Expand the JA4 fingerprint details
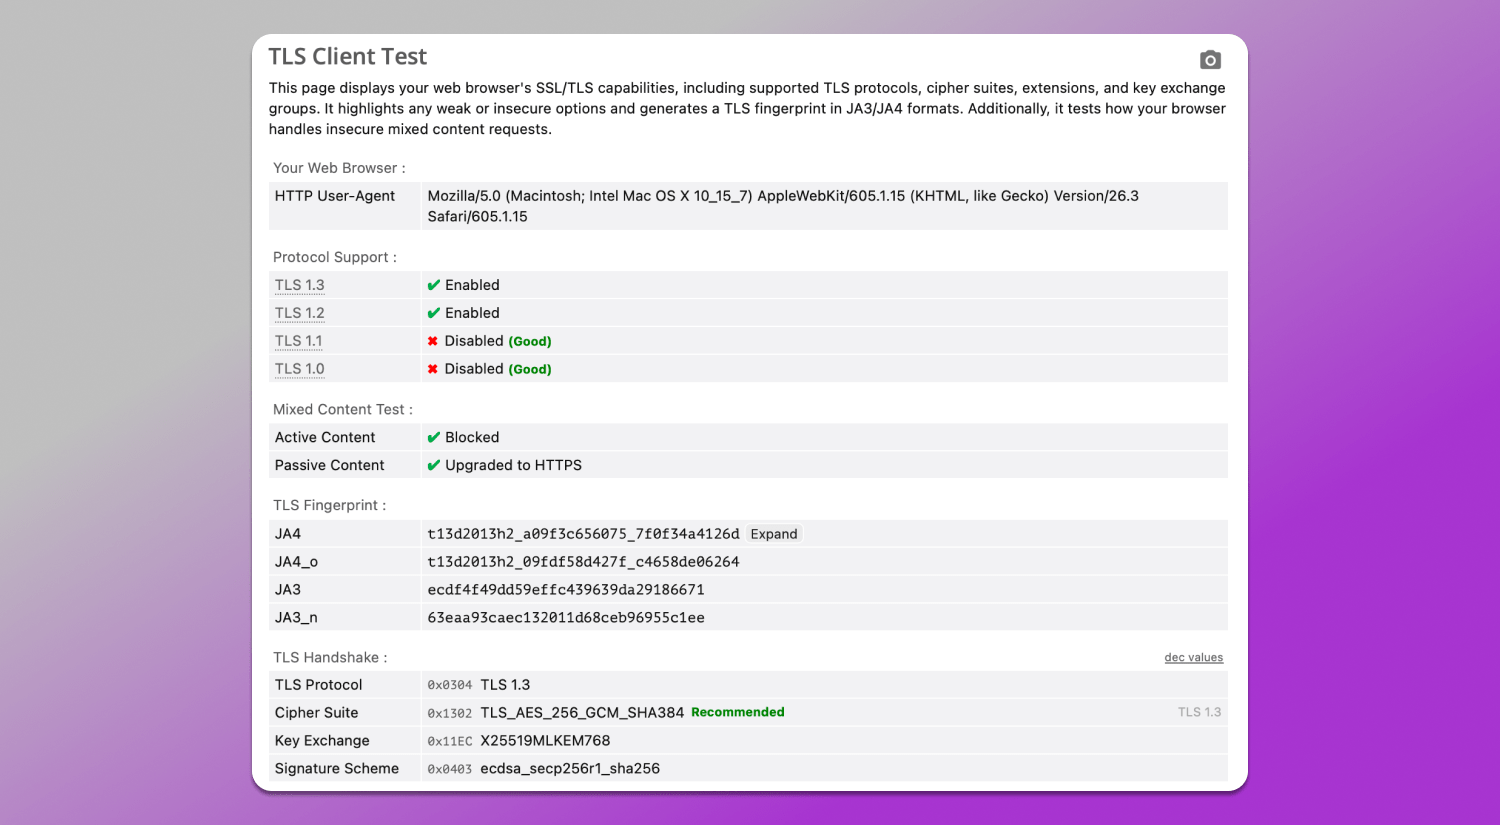The width and height of the screenshot is (1500, 825). (x=774, y=534)
